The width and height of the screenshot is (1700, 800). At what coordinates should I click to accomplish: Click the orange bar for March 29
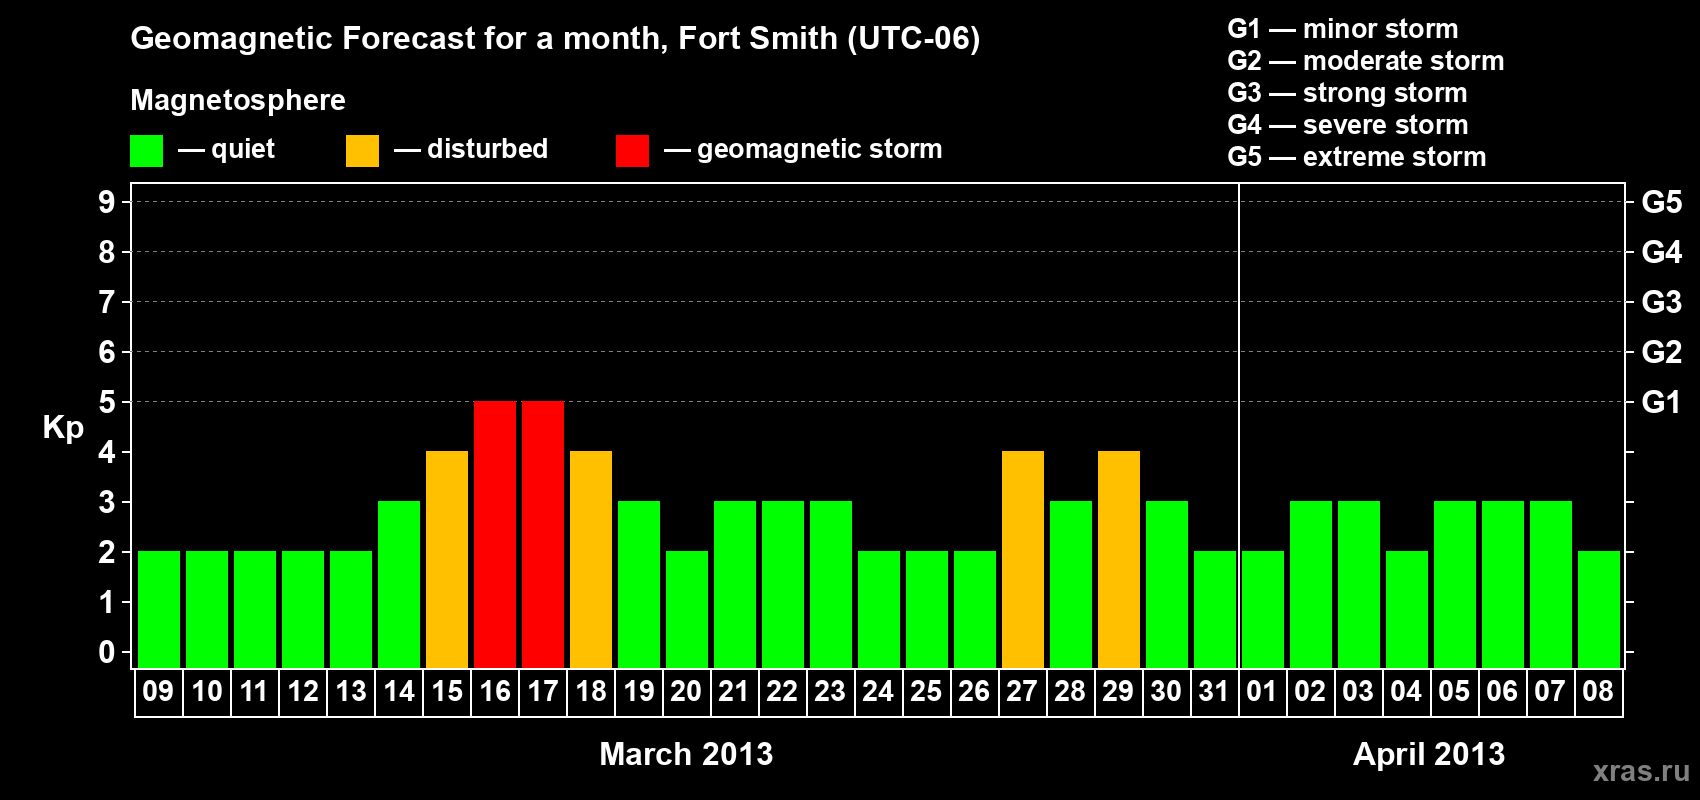click(x=1119, y=560)
